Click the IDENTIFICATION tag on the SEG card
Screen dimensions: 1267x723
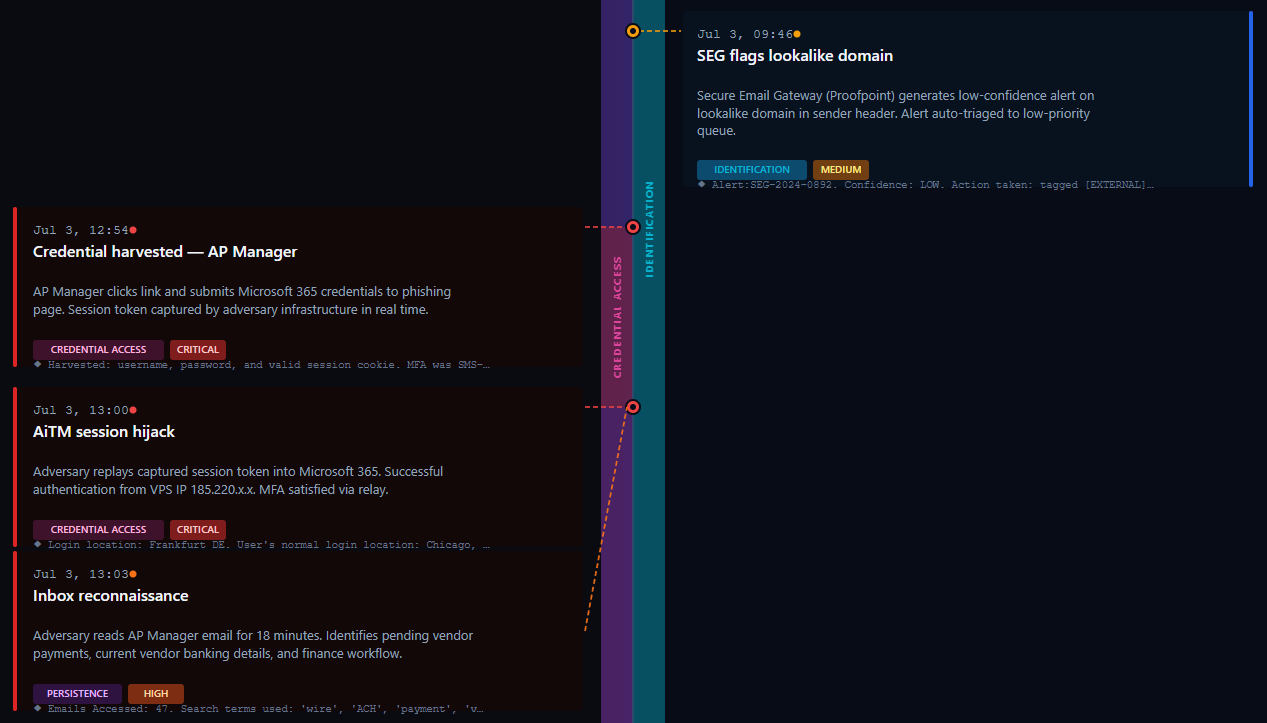(x=752, y=170)
